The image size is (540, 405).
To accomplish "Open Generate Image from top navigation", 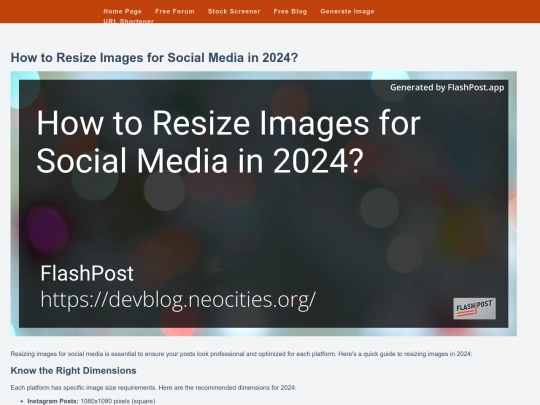I will 347,11.
